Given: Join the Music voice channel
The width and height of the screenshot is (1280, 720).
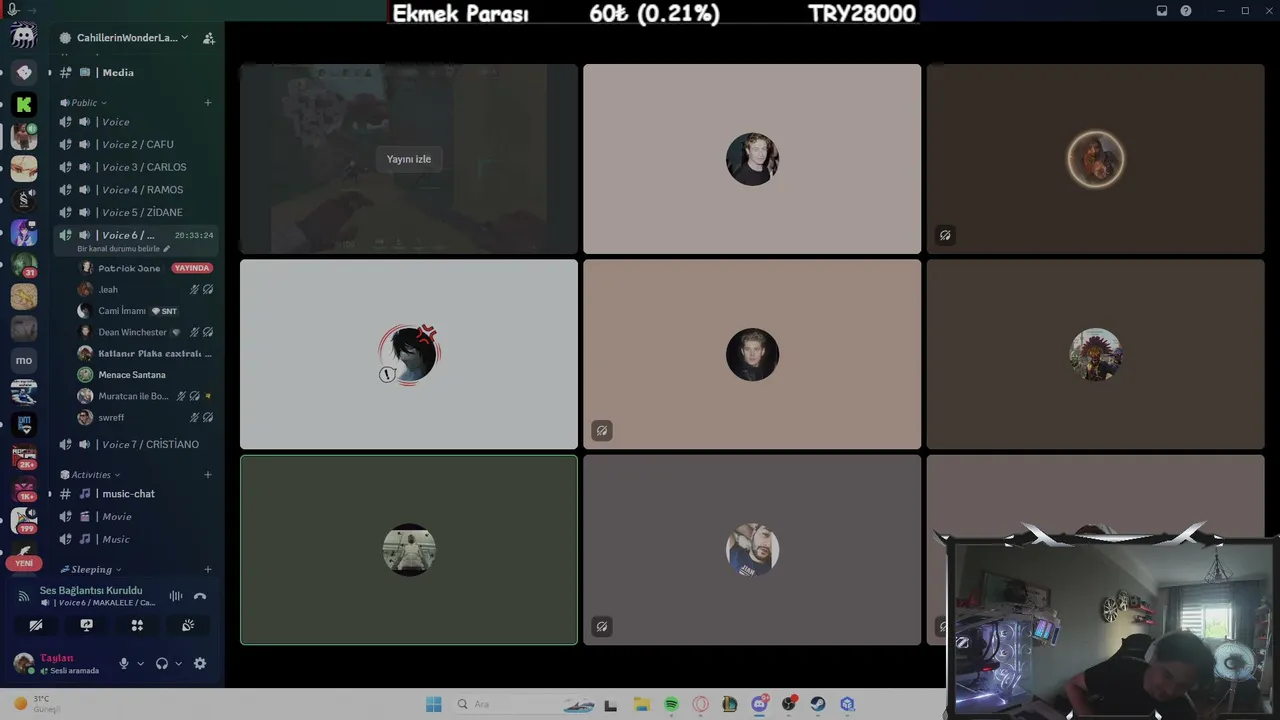Looking at the screenshot, I should (135, 539).
